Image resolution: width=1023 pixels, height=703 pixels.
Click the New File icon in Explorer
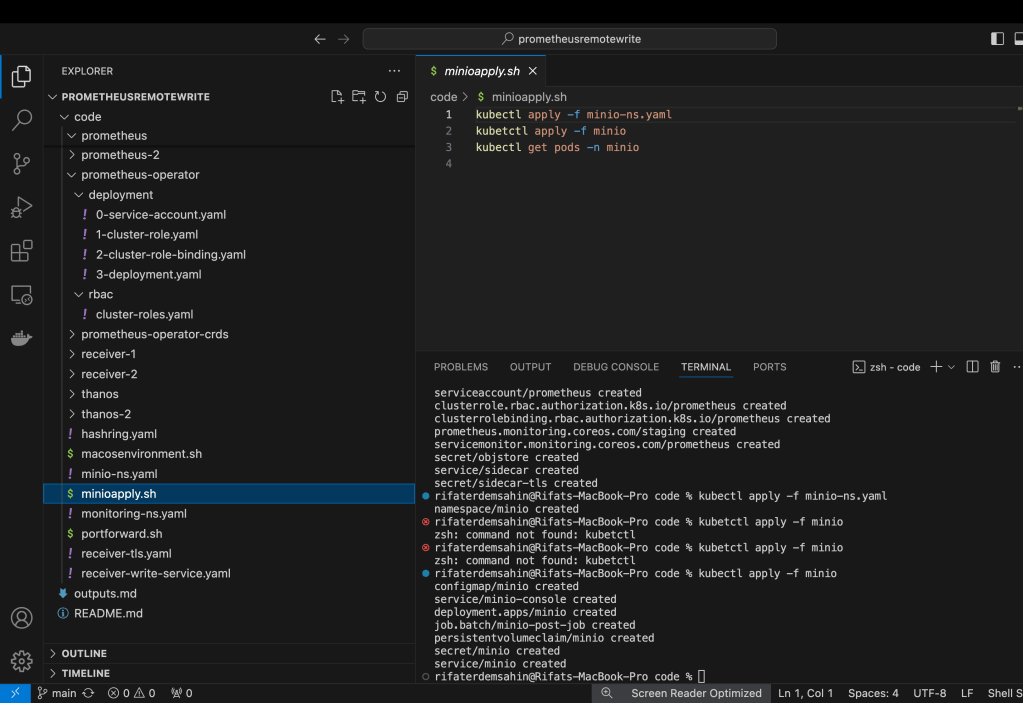point(337,97)
